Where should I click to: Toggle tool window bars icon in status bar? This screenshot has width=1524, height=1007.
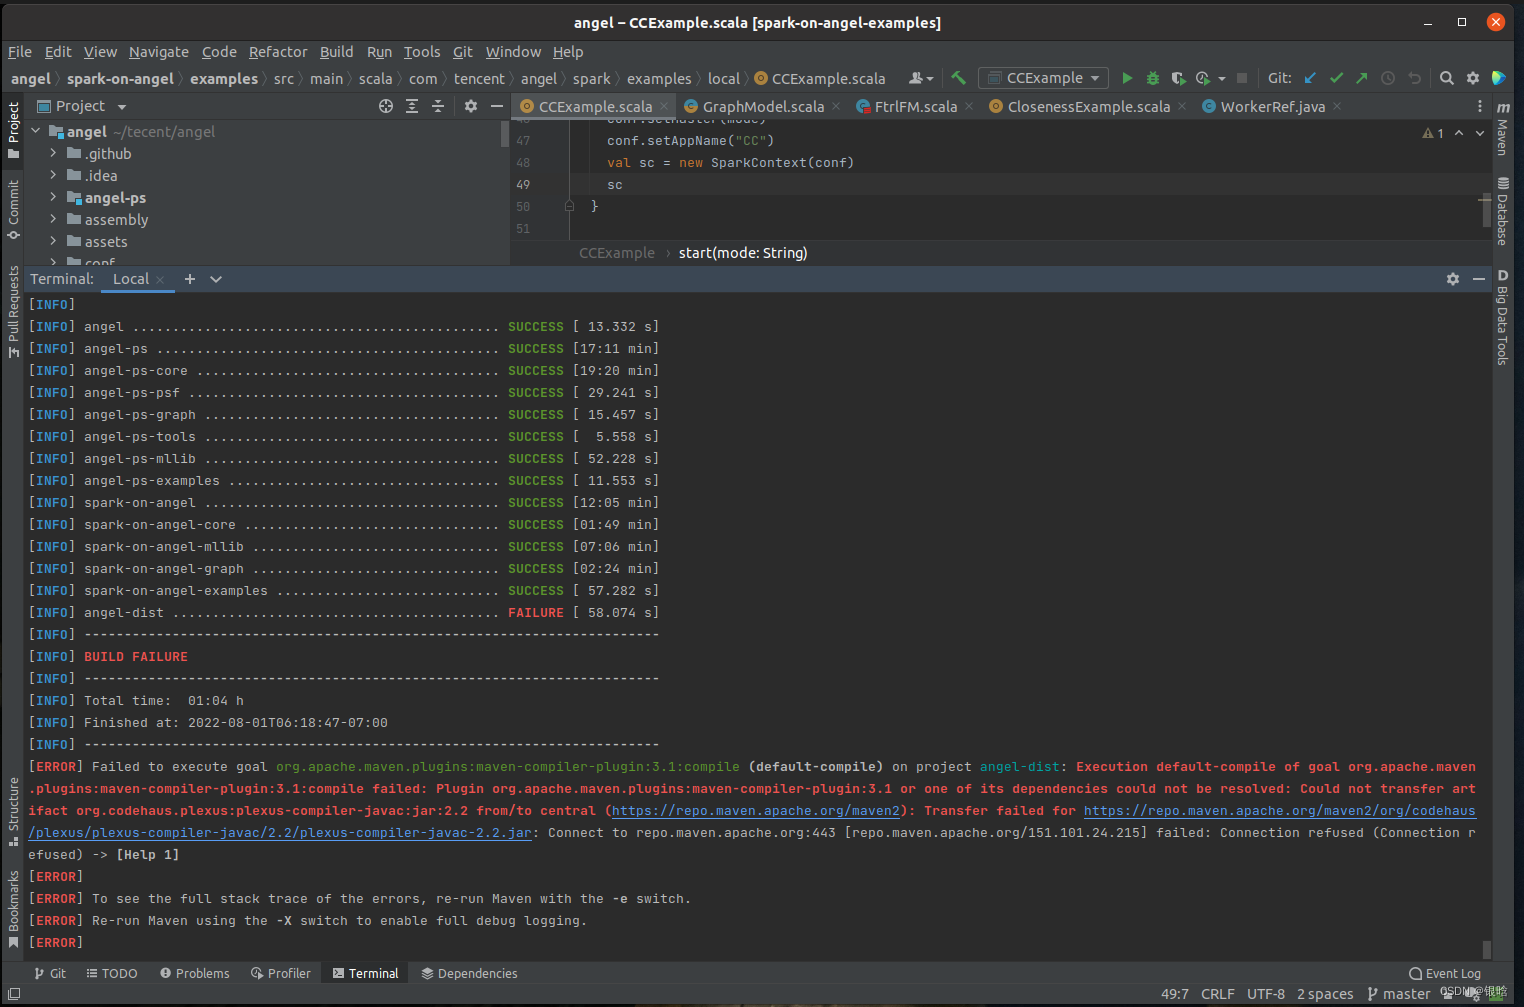pyautogui.click(x=14, y=993)
